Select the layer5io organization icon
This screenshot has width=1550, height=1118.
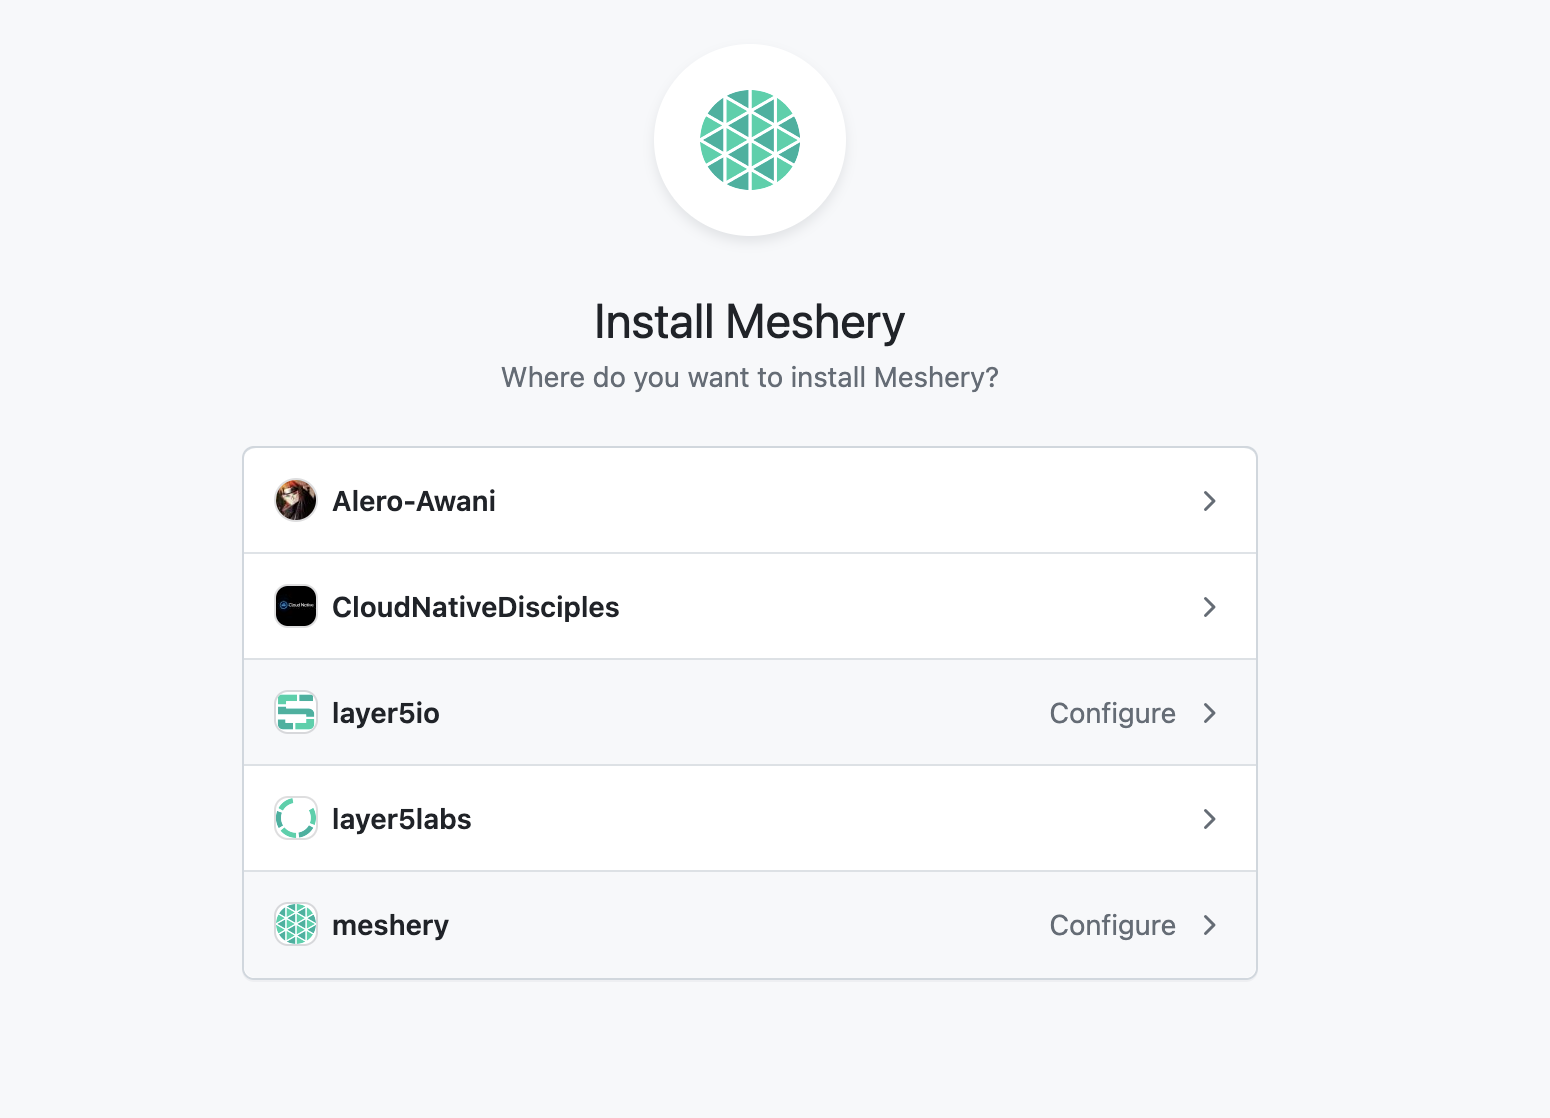point(295,712)
